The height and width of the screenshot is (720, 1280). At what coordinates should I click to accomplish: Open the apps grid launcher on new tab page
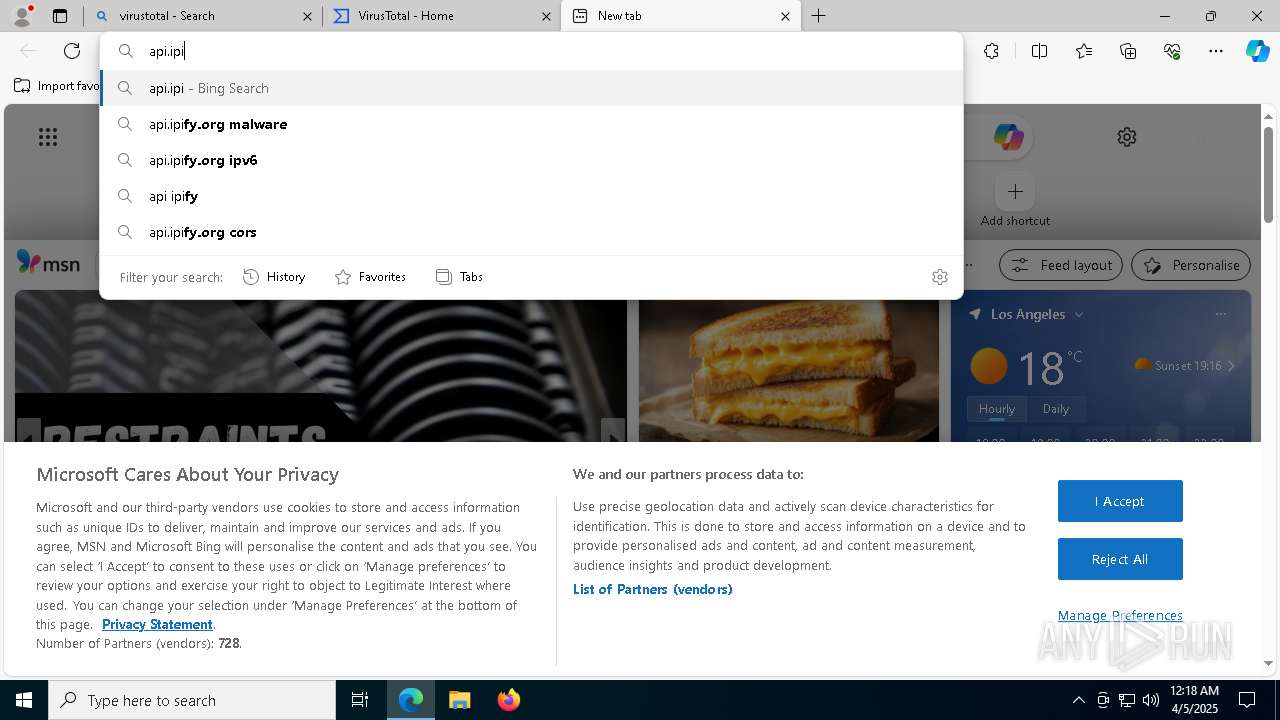click(x=48, y=137)
